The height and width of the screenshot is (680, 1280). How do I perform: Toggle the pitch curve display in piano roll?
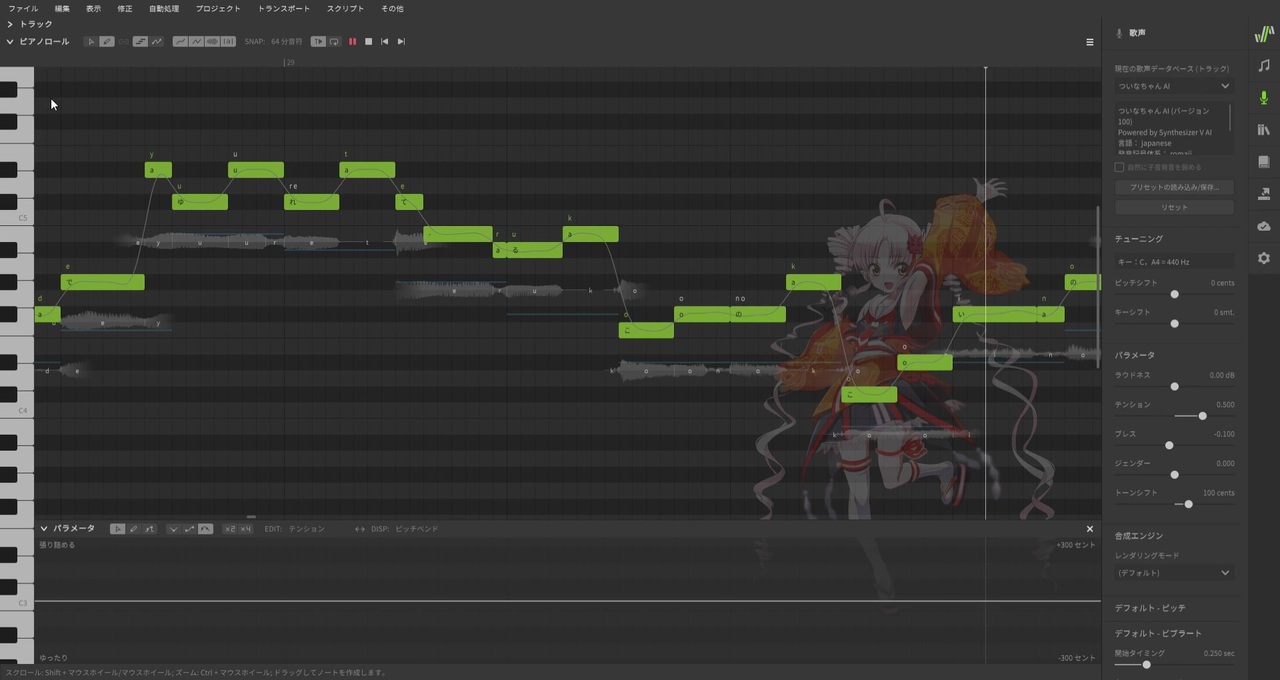tap(180, 42)
